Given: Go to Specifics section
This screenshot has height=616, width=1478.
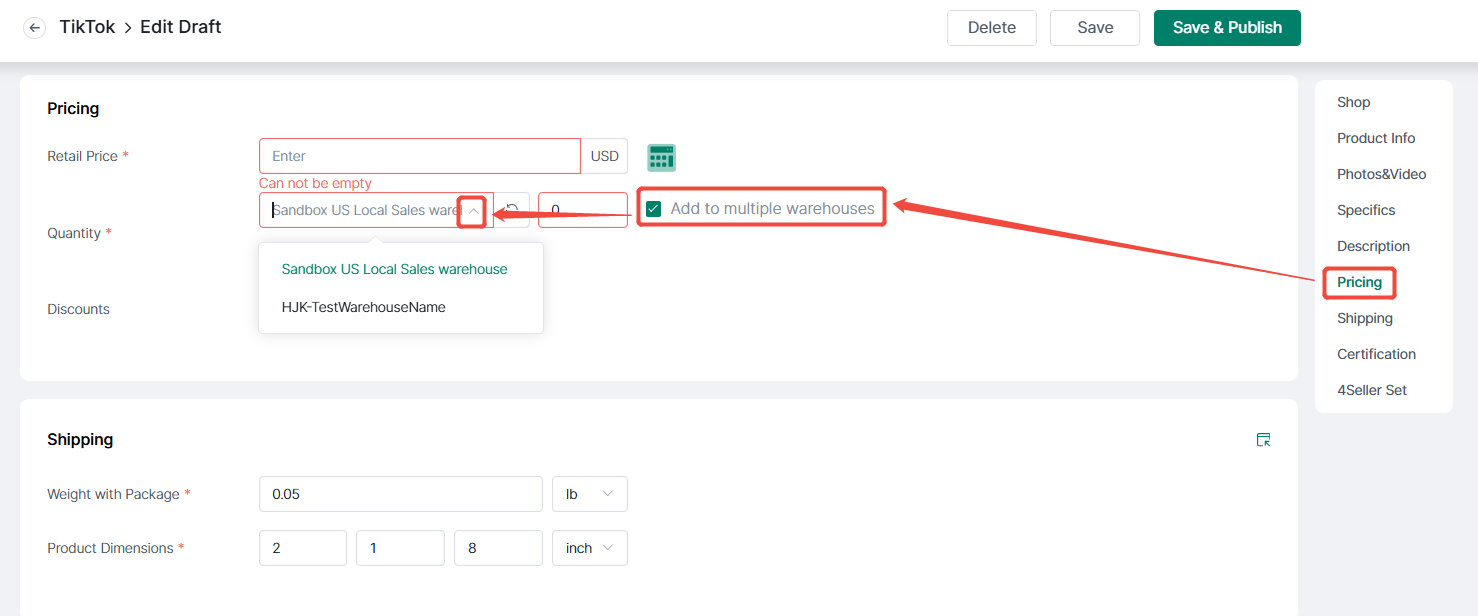Looking at the screenshot, I should coord(1366,210).
